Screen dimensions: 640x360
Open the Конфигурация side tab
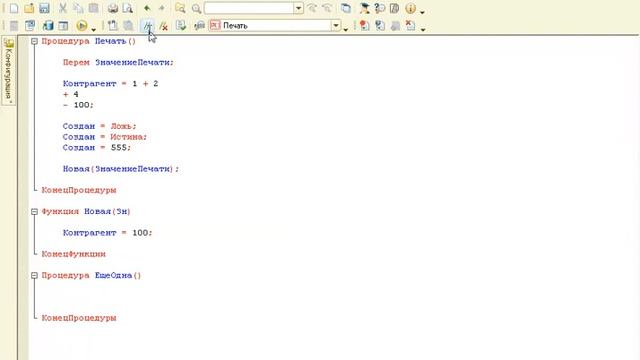coord(9,71)
